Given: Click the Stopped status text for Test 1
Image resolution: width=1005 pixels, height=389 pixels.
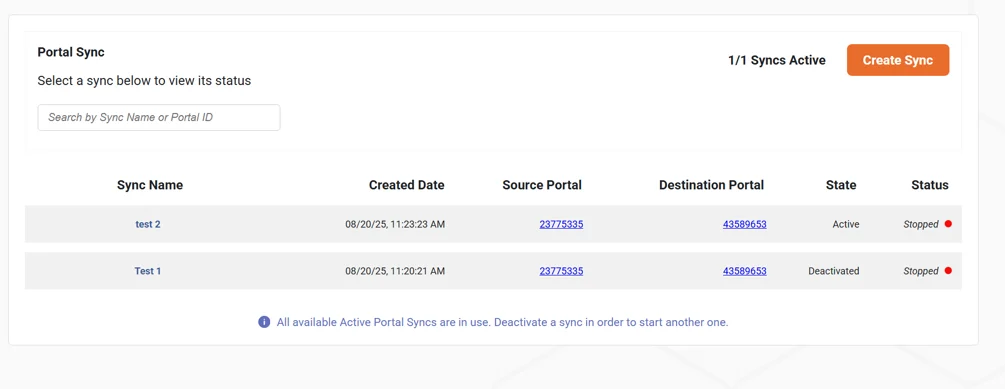Looking at the screenshot, I should (921, 271).
